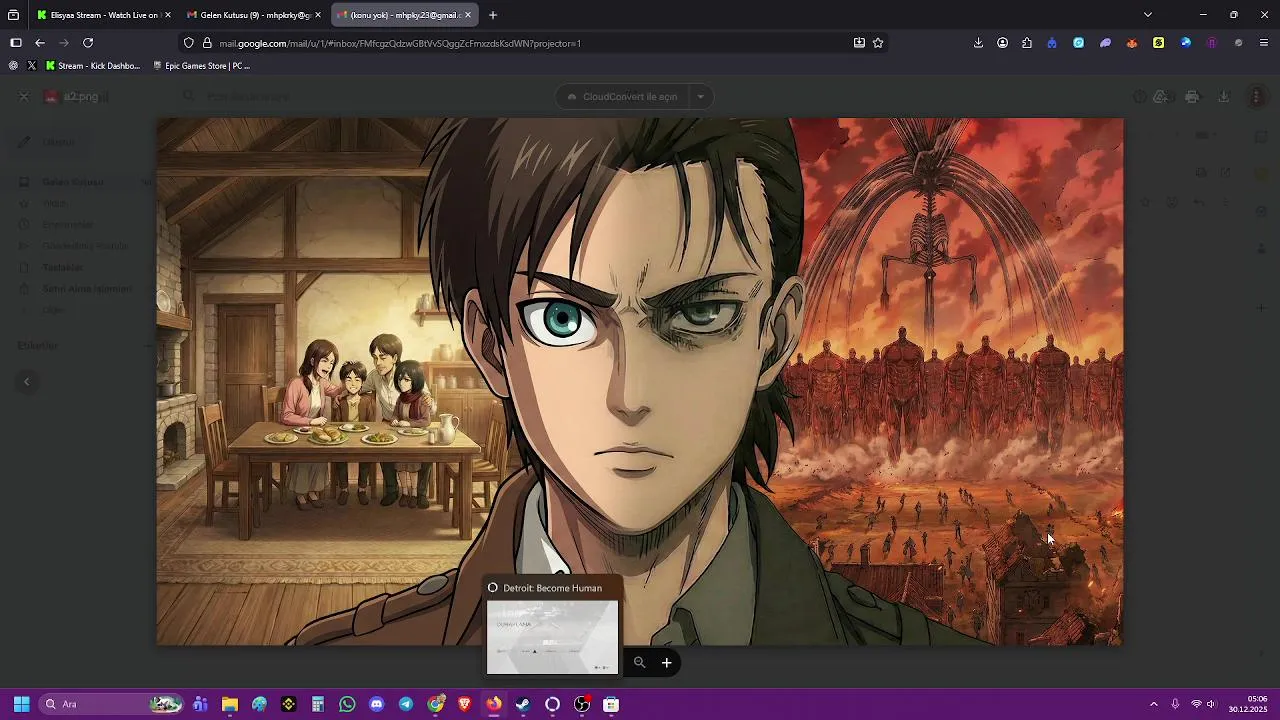Click the install/open-in-app address bar icon

tap(859, 43)
